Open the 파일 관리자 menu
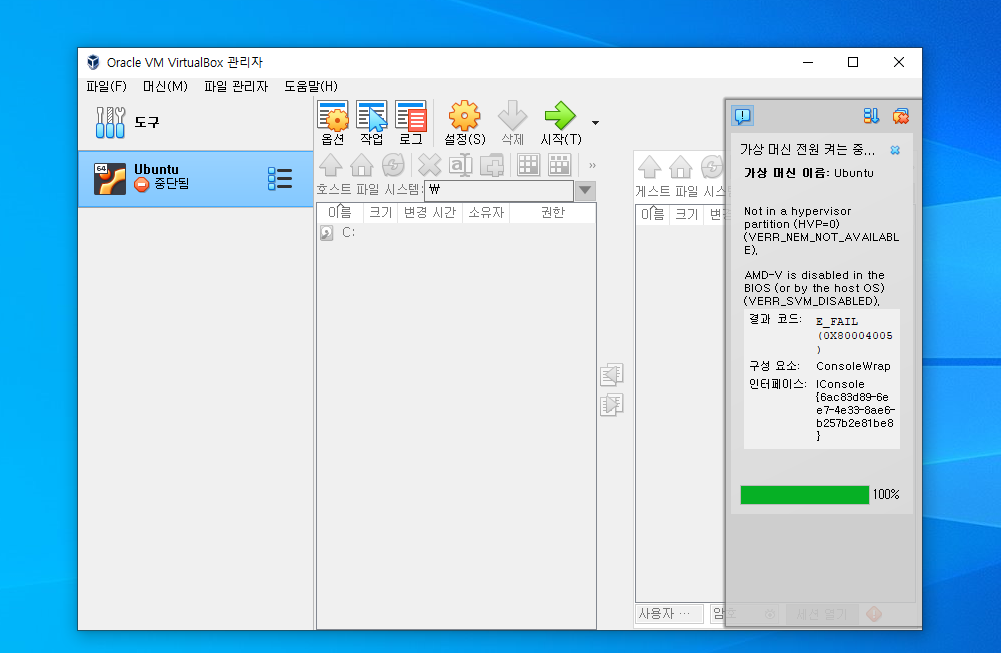This screenshot has height=653, width=1001. pyautogui.click(x=236, y=86)
